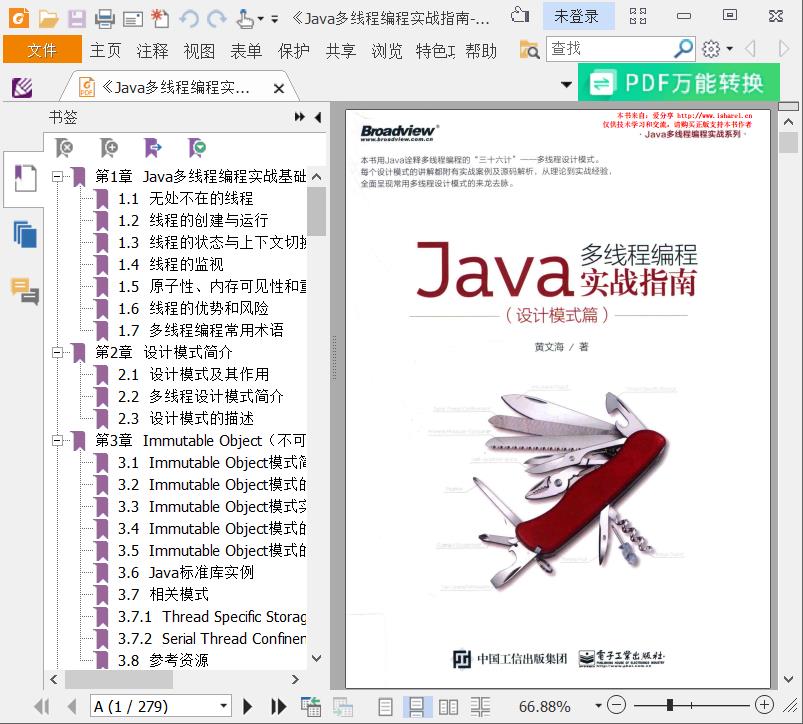
Task: Switch to the 帮助 ribbon tab
Action: [x=481, y=50]
